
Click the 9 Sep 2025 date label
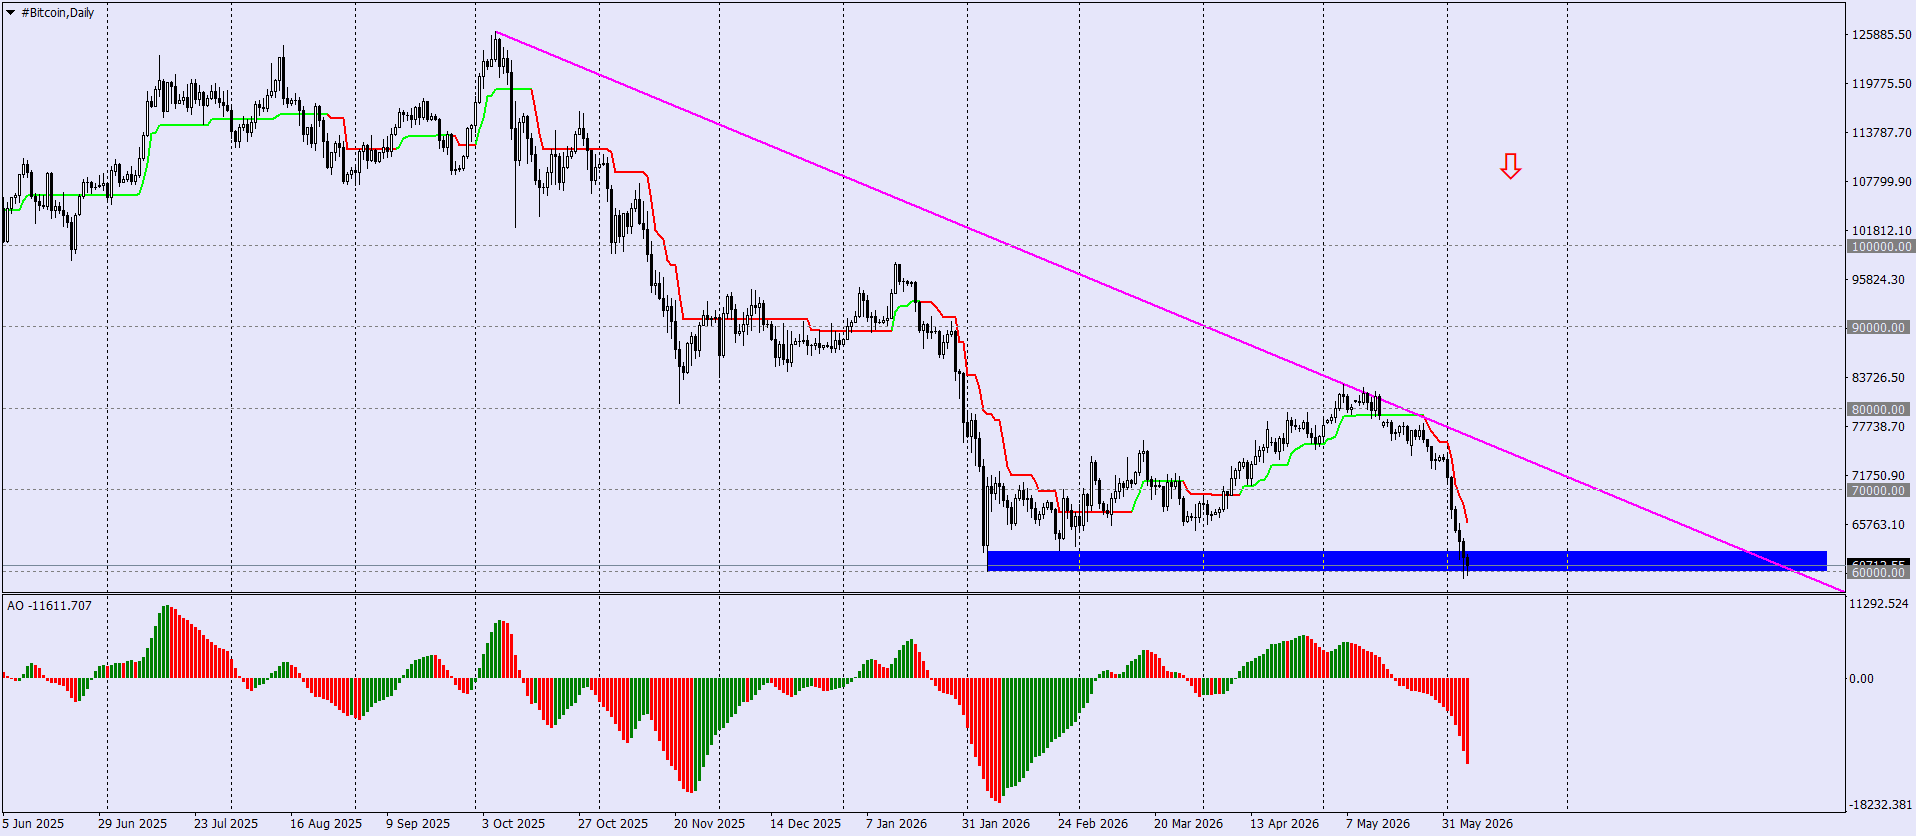pyautogui.click(x=418, y=824)
